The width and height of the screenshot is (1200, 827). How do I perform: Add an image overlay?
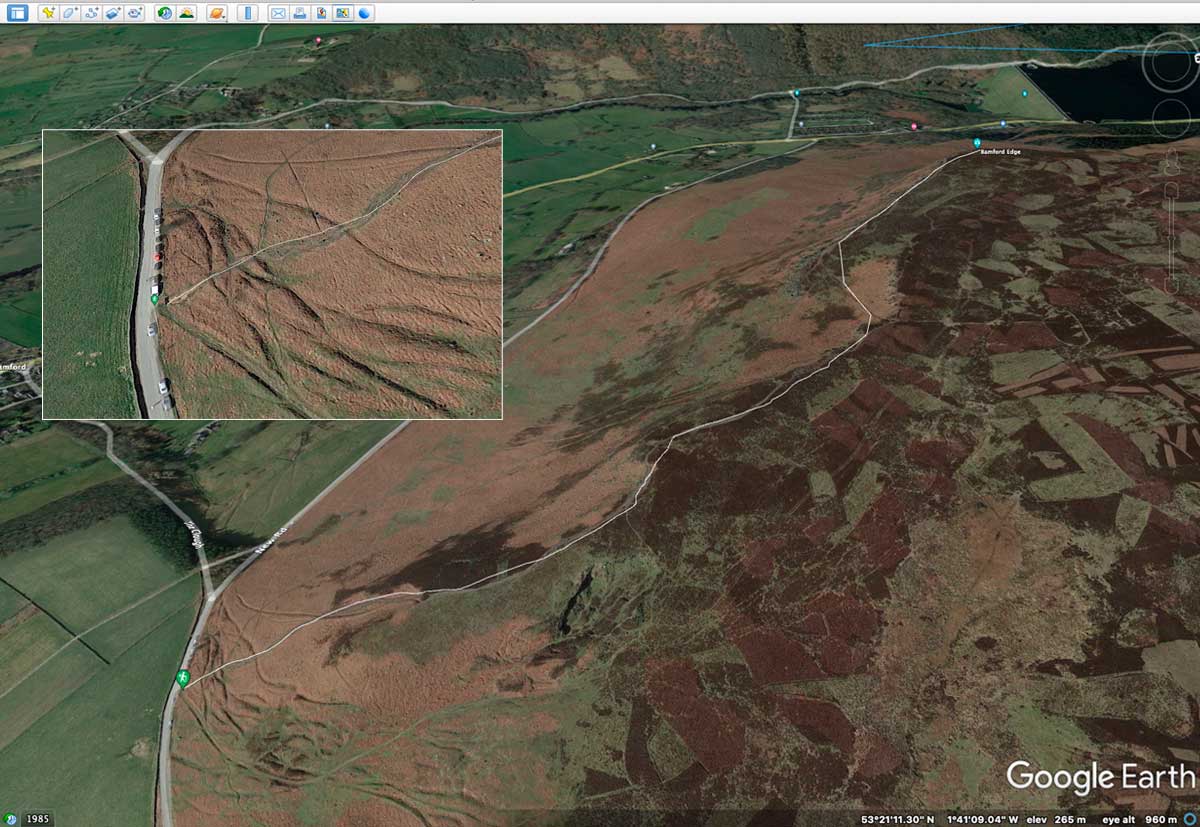[x=113, y=13]
